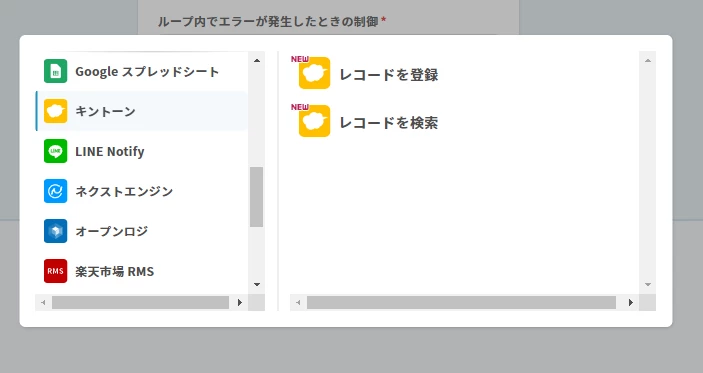Choose ネクストエンジン from the service list
Screen dimensions: 703x373
[141, 191]
